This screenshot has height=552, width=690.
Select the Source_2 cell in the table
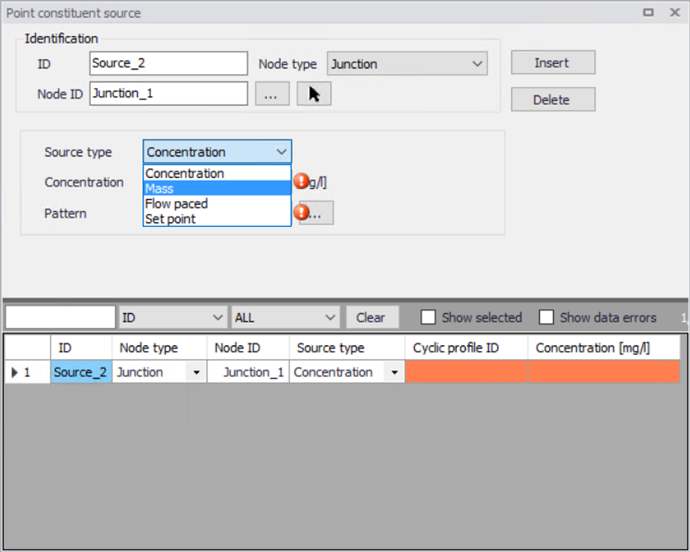[81, 372]
